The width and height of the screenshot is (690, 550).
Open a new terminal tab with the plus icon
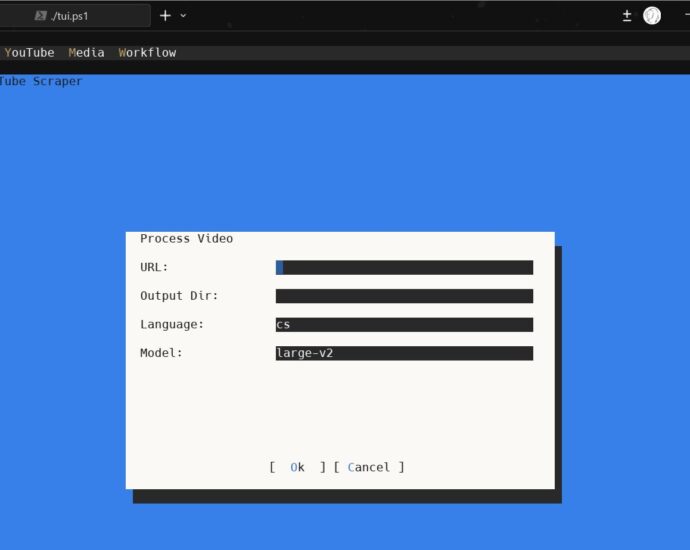165,16
